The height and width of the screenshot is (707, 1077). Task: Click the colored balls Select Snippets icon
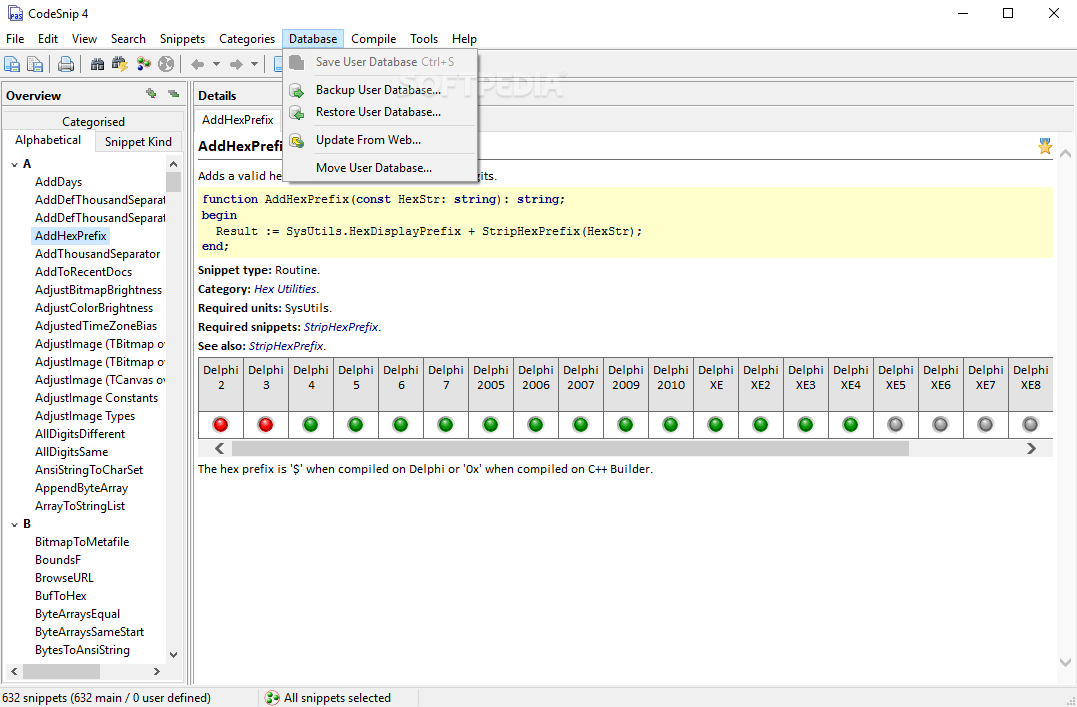click(x=144, y=65)
